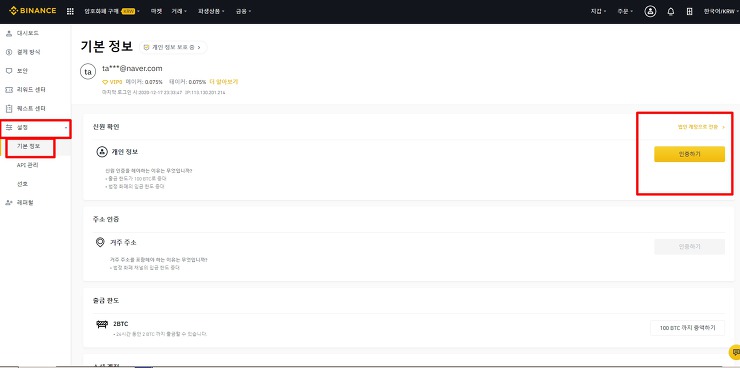This screenshot has height=368, width=740.
Task: Click the 2BTC limit text
Action: click(x=121, y=324)
